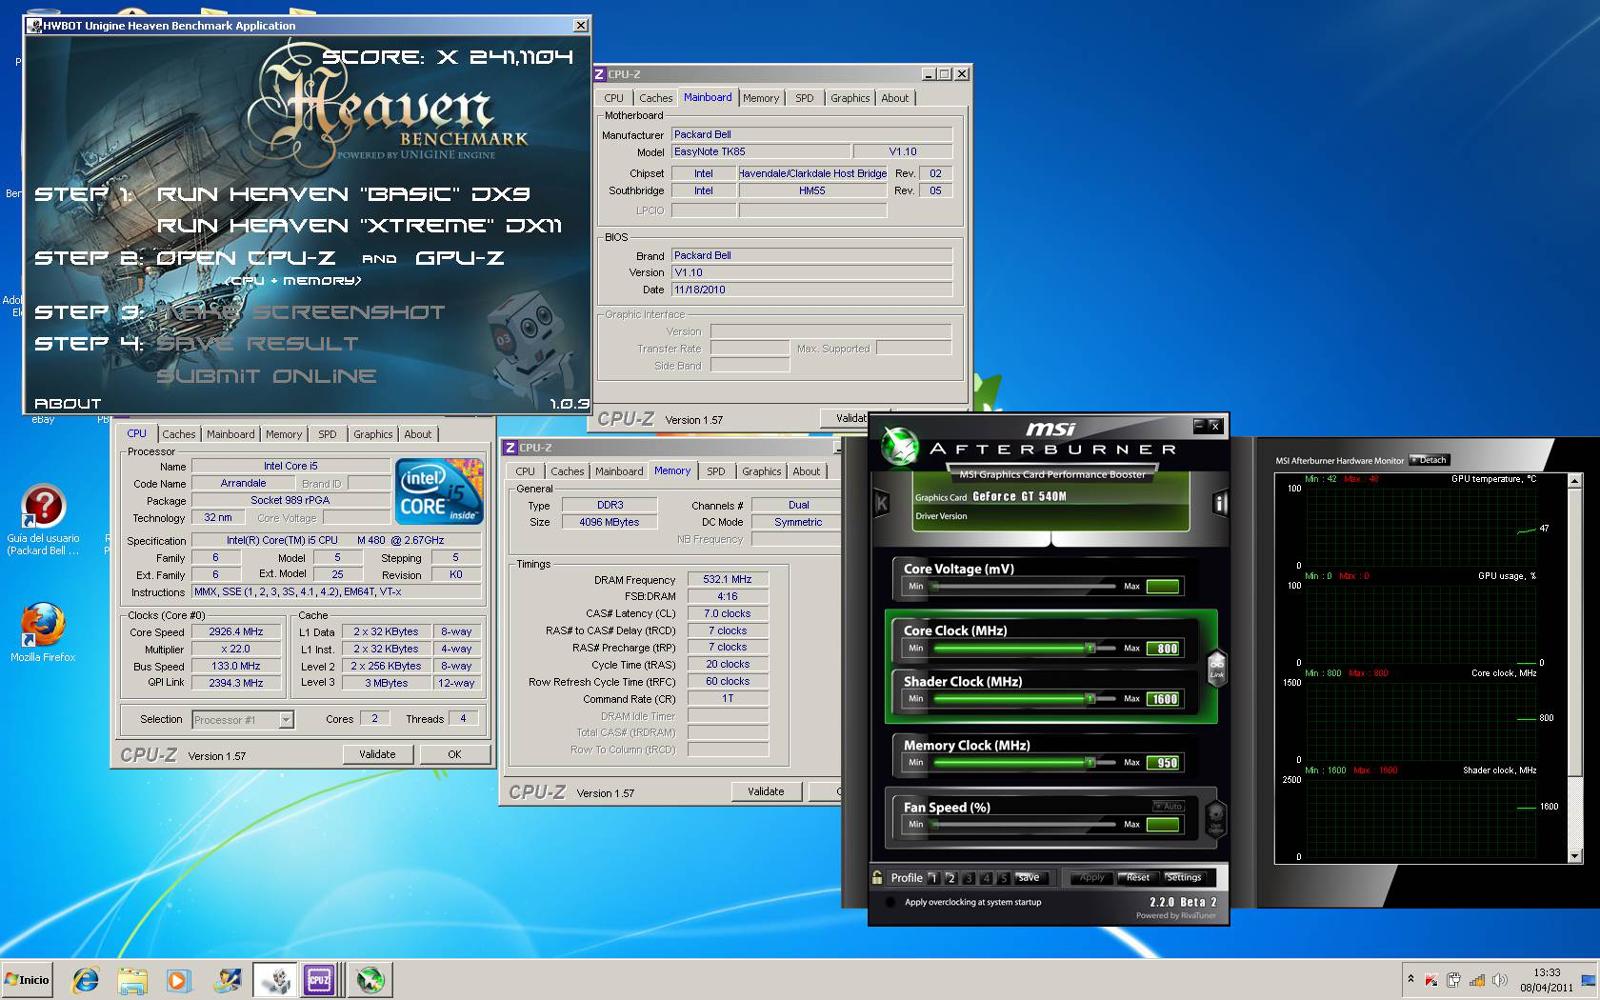Click the CPU-Z Z icon in Memory window title
Screen dimensions: 1600x1000
tap(510, 447)
